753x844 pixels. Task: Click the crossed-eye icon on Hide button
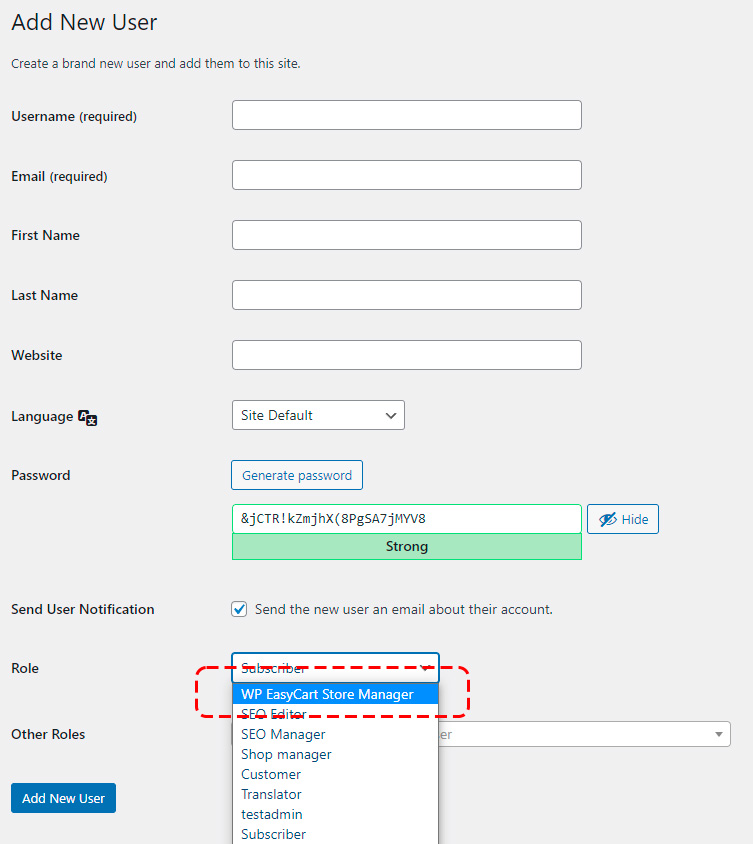point(606,520)
